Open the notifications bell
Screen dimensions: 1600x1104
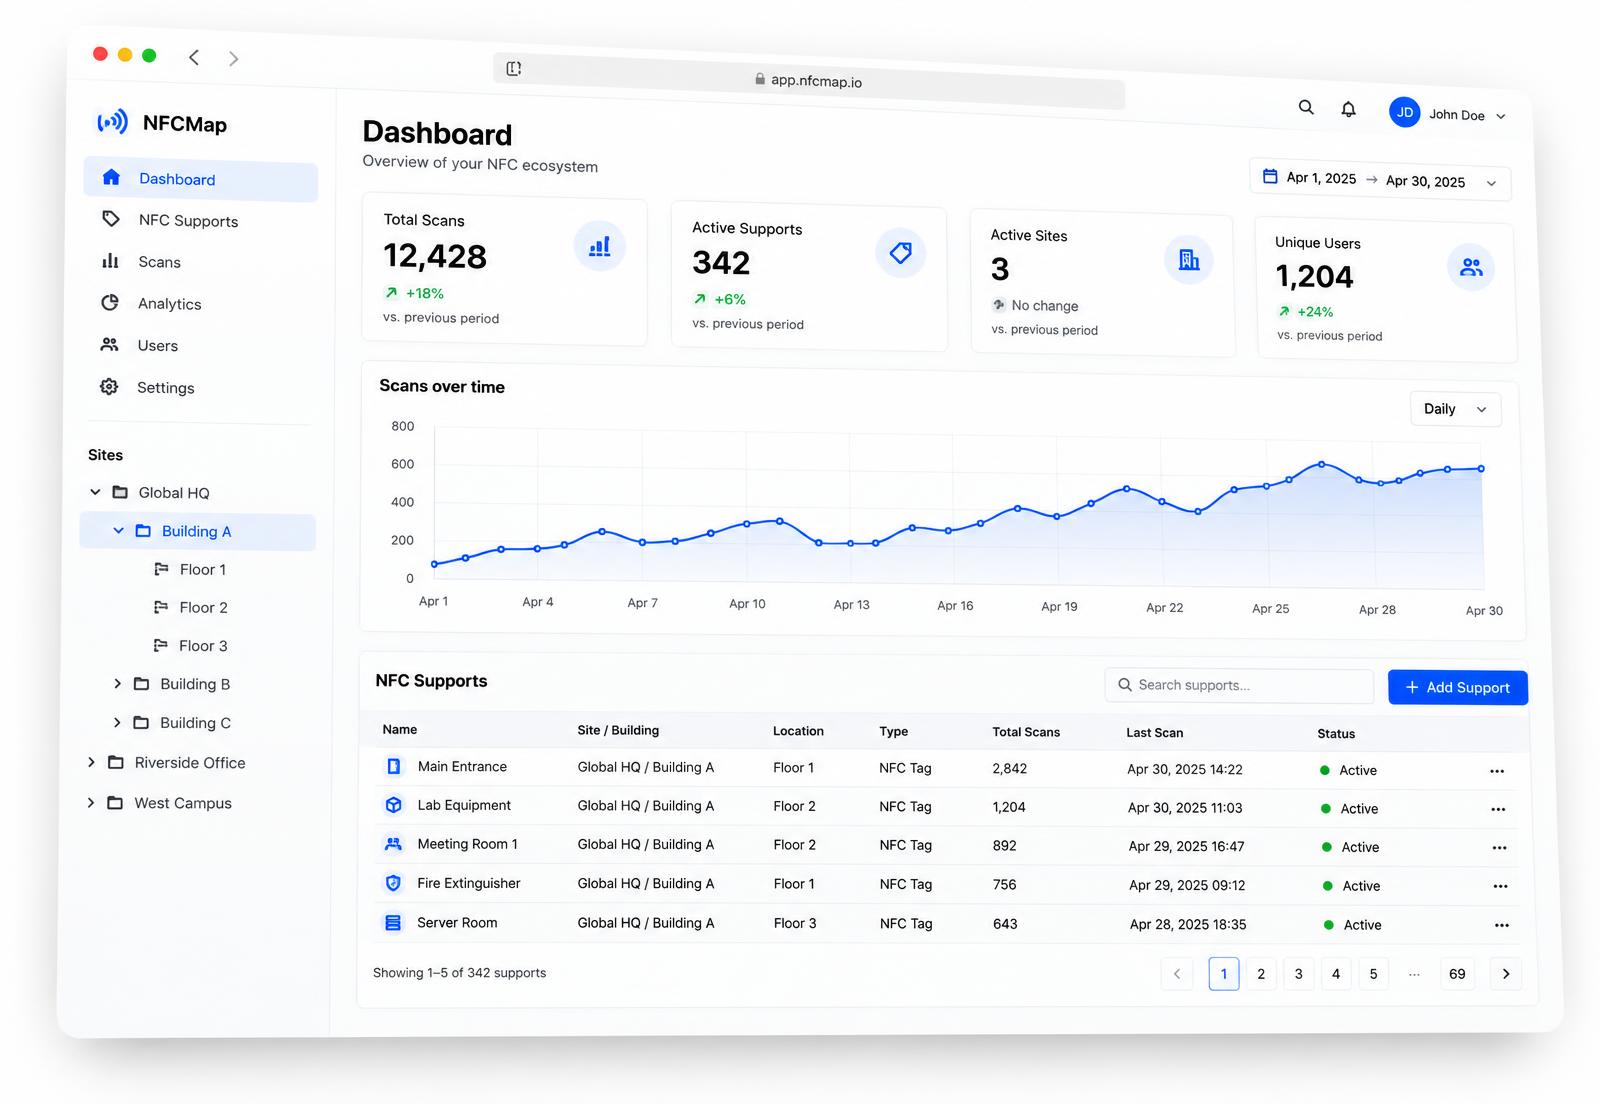(1348, 109)
